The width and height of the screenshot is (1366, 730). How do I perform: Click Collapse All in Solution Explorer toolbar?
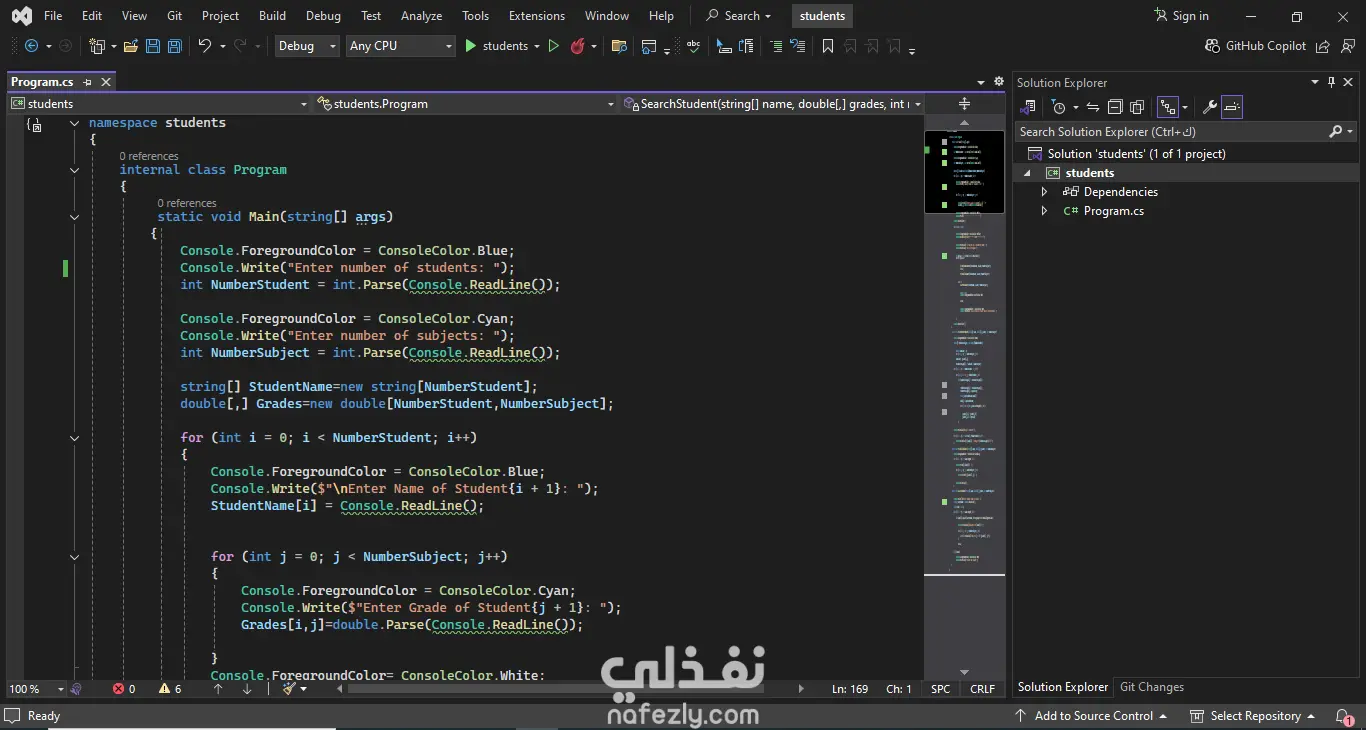1115,107
